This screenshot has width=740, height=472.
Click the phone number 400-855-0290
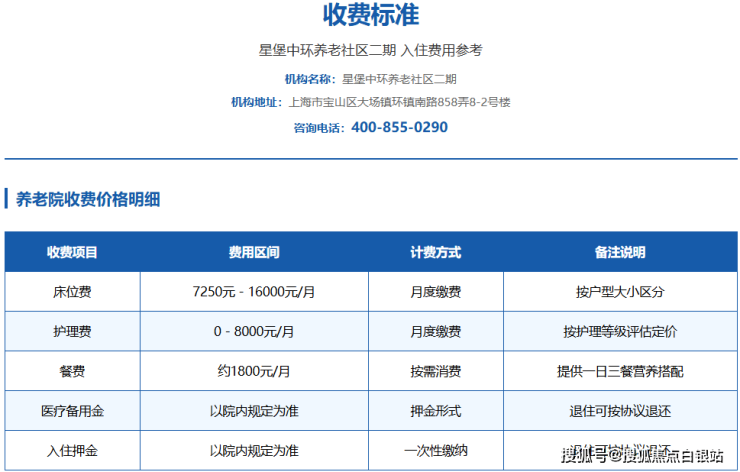click(399, 127)
